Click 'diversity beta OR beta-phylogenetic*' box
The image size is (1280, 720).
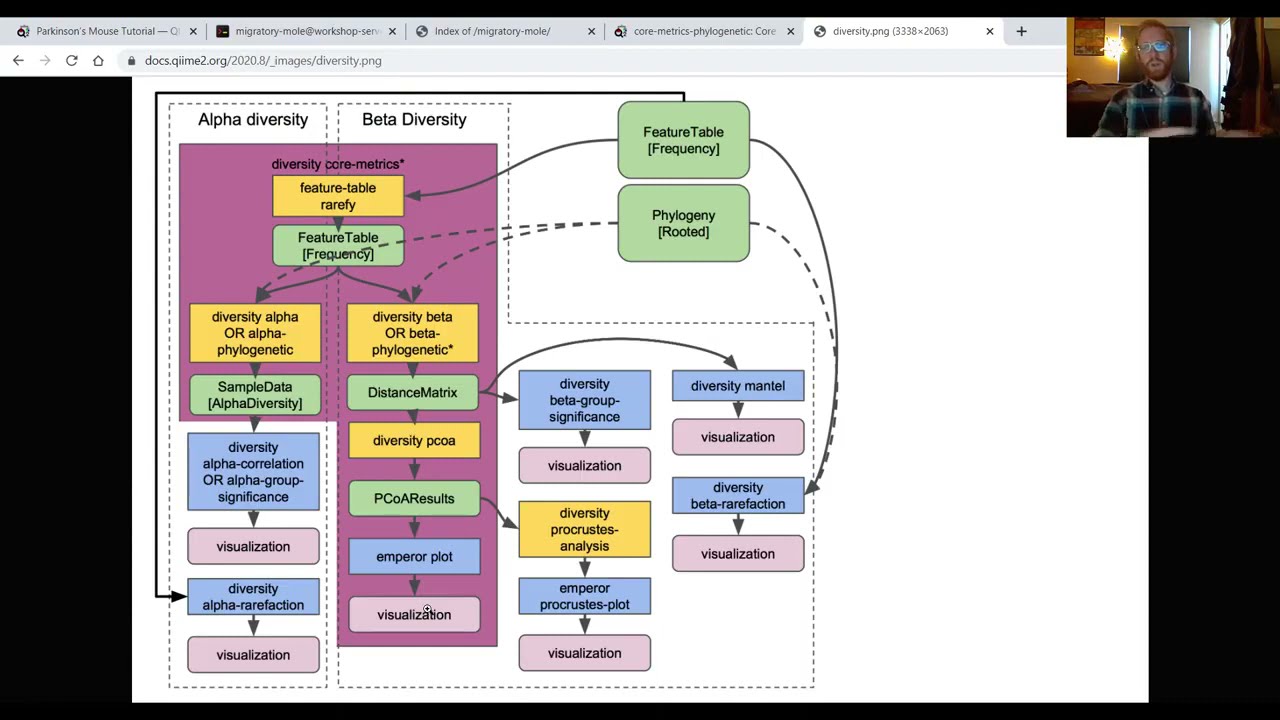pos(412,333)
